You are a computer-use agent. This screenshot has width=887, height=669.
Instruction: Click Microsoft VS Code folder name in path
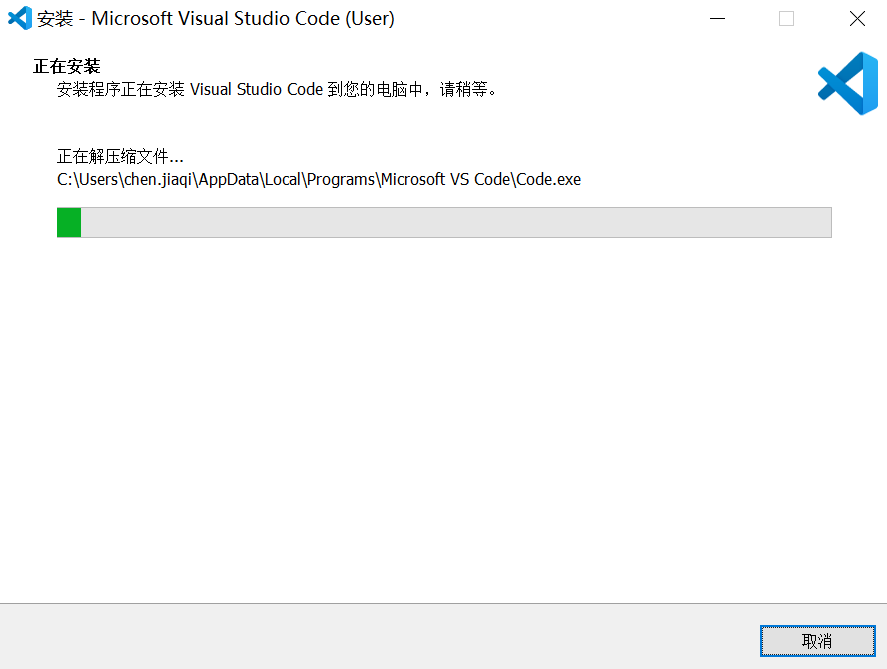point(446,180)
